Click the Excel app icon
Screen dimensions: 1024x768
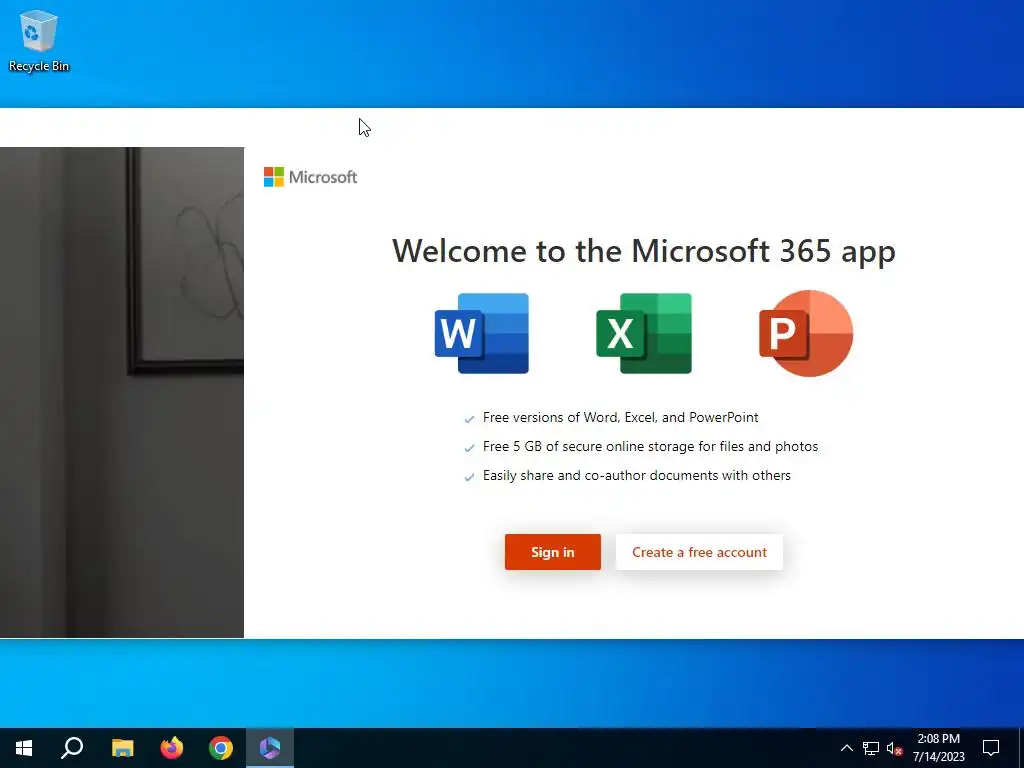click(x=644, y=334)
